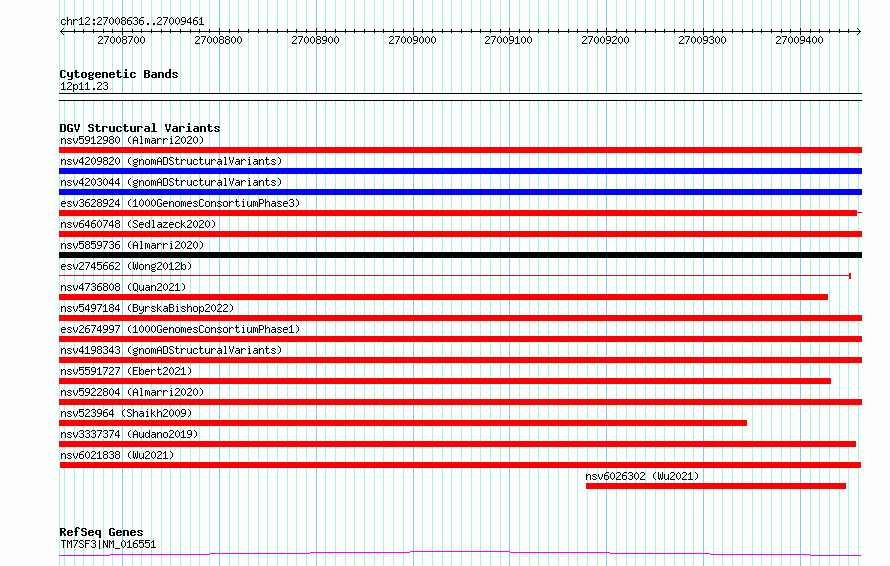
Task: Click the magenta TM7SF3 gene line
Action: click(x=460, y=553)
